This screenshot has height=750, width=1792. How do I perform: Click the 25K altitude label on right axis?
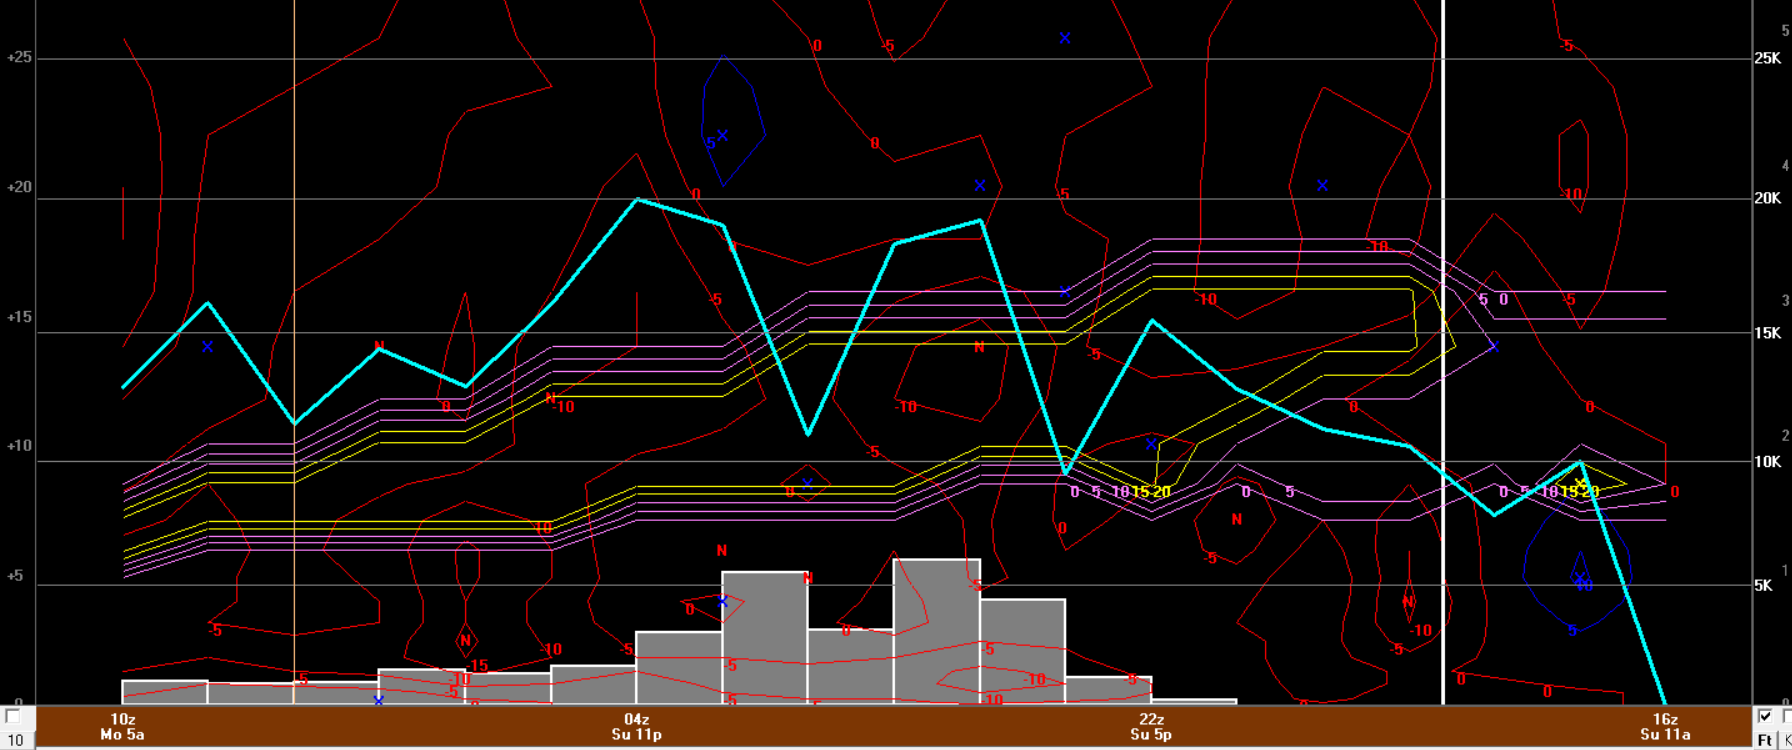click(x=1767, y=59)
